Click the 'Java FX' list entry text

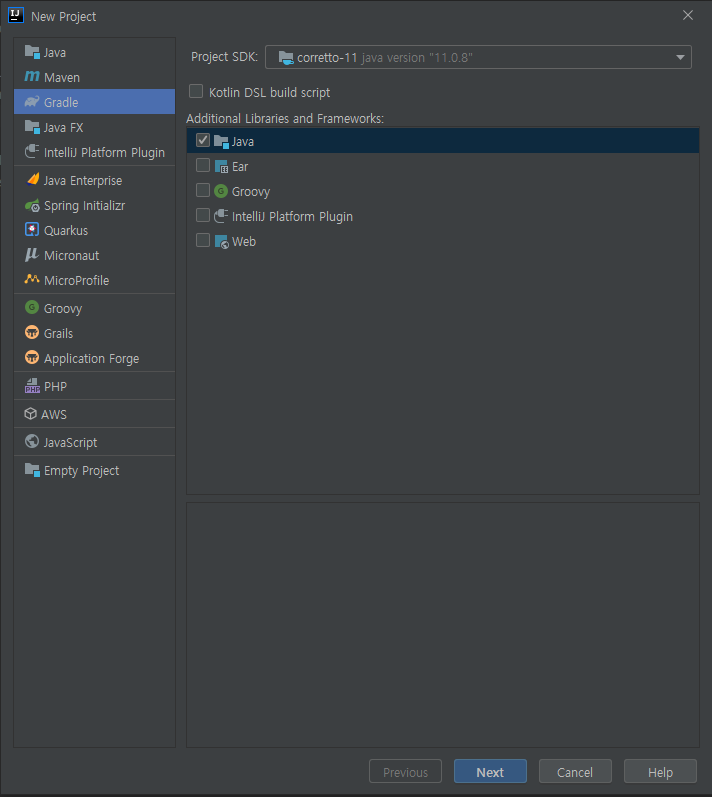coord(64,128)
